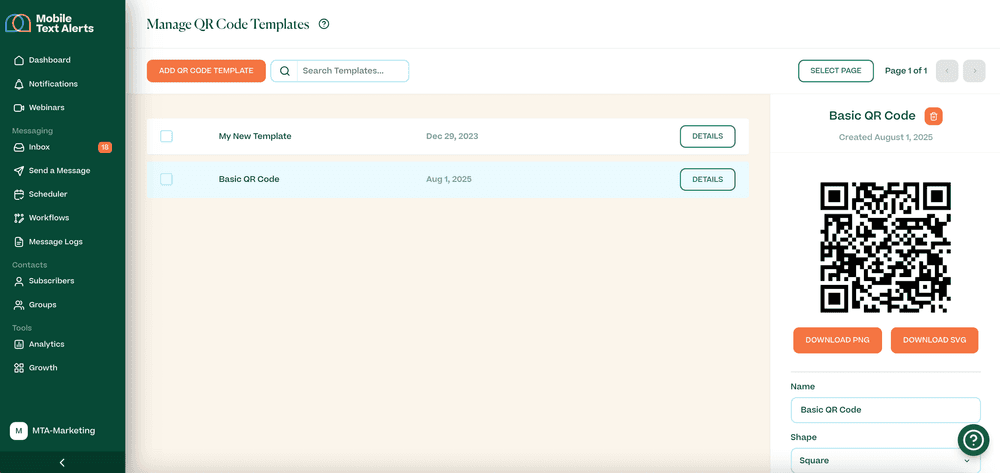Click the My New Template row name
This screenshot has width=1000, height=473.
tap(255, 136)
